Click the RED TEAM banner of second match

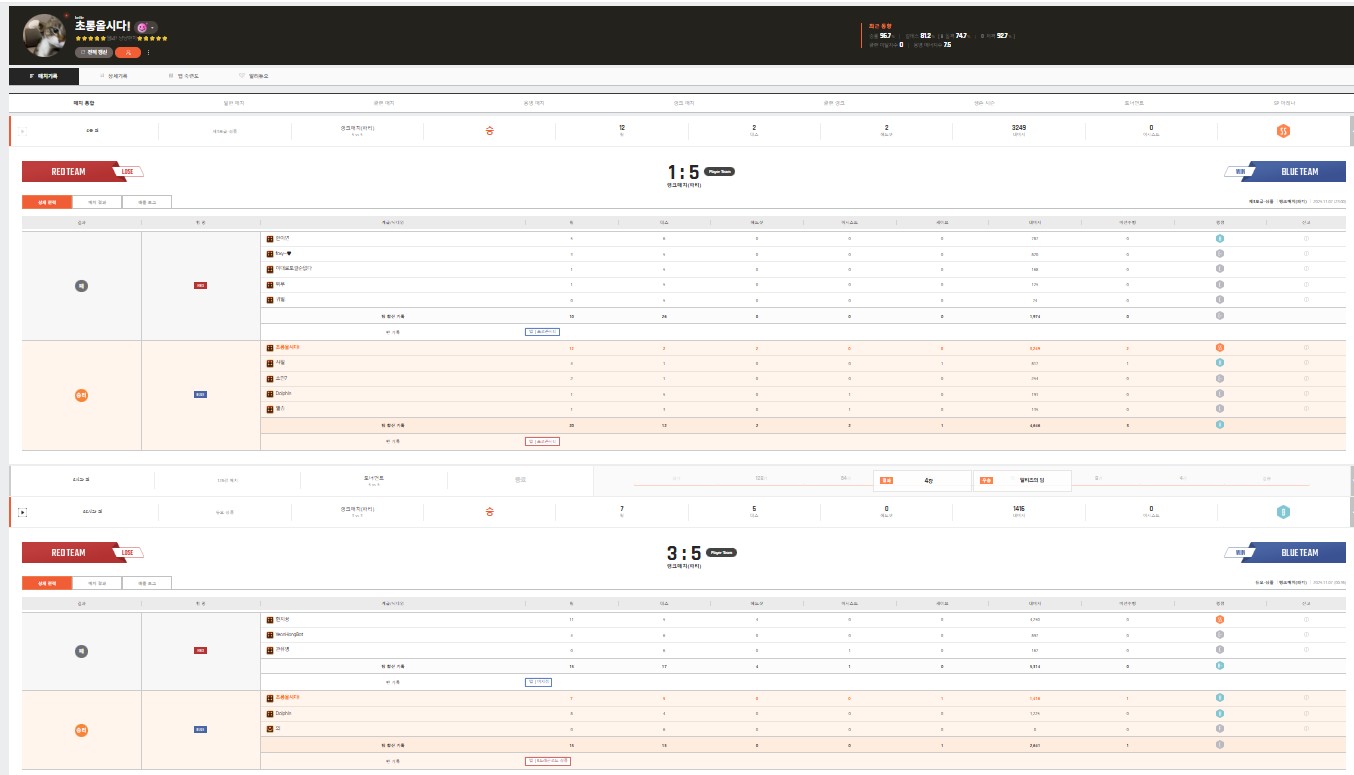pos(69,553)
